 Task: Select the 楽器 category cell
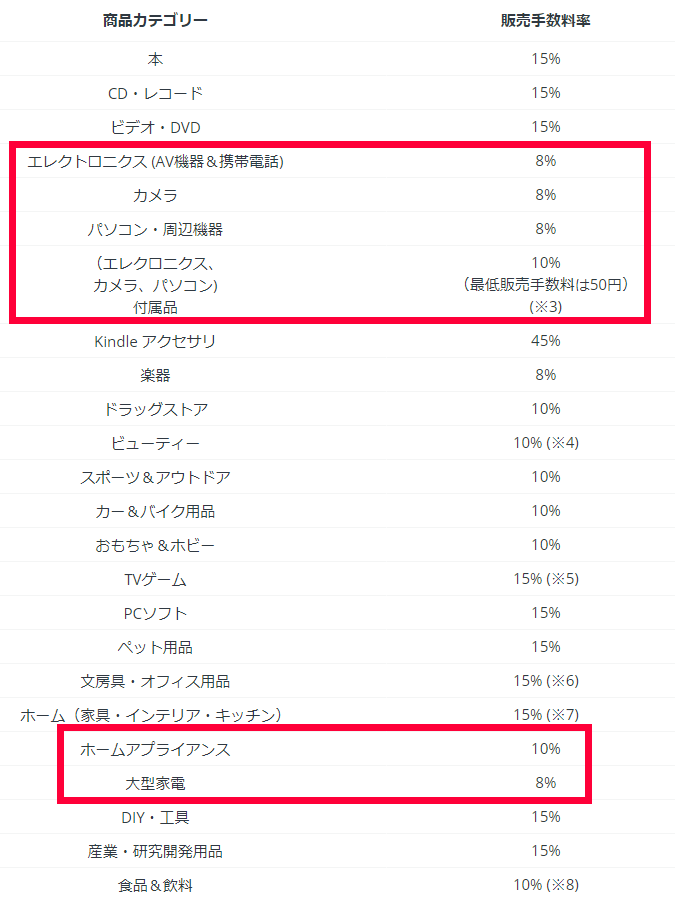[155, 375]
